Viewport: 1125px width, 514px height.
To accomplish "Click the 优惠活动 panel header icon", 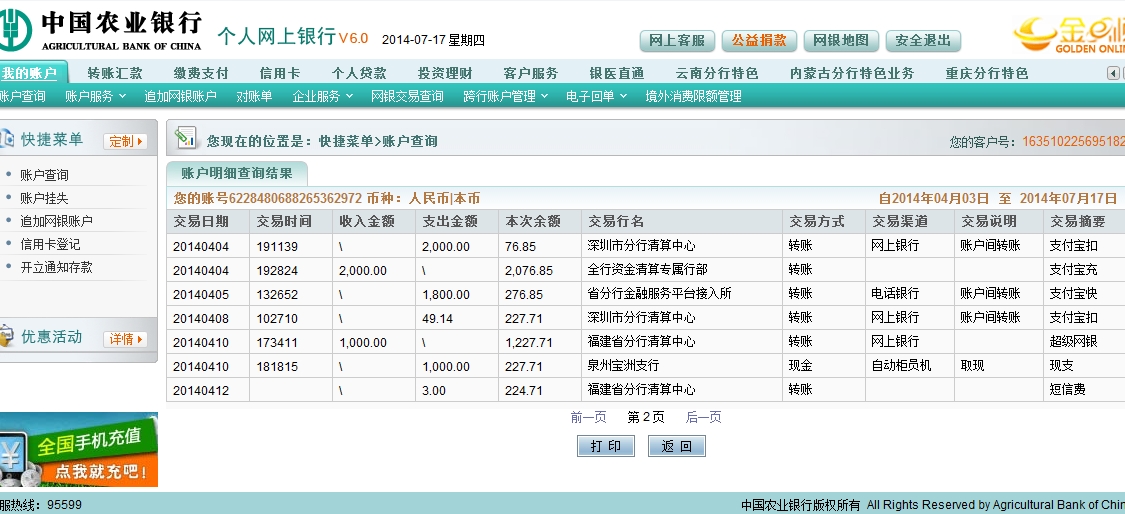I will click(x=6, y=337).
